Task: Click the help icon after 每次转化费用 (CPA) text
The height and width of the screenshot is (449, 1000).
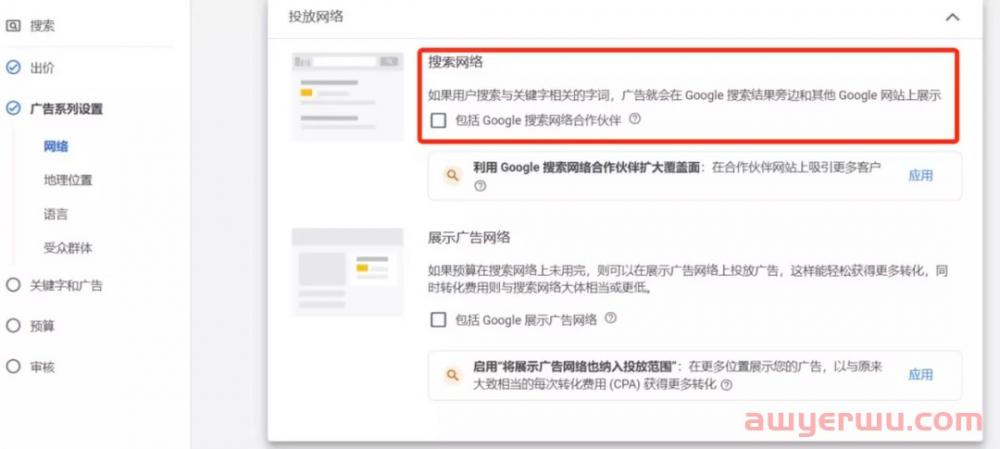Action: tap(727, 385)
